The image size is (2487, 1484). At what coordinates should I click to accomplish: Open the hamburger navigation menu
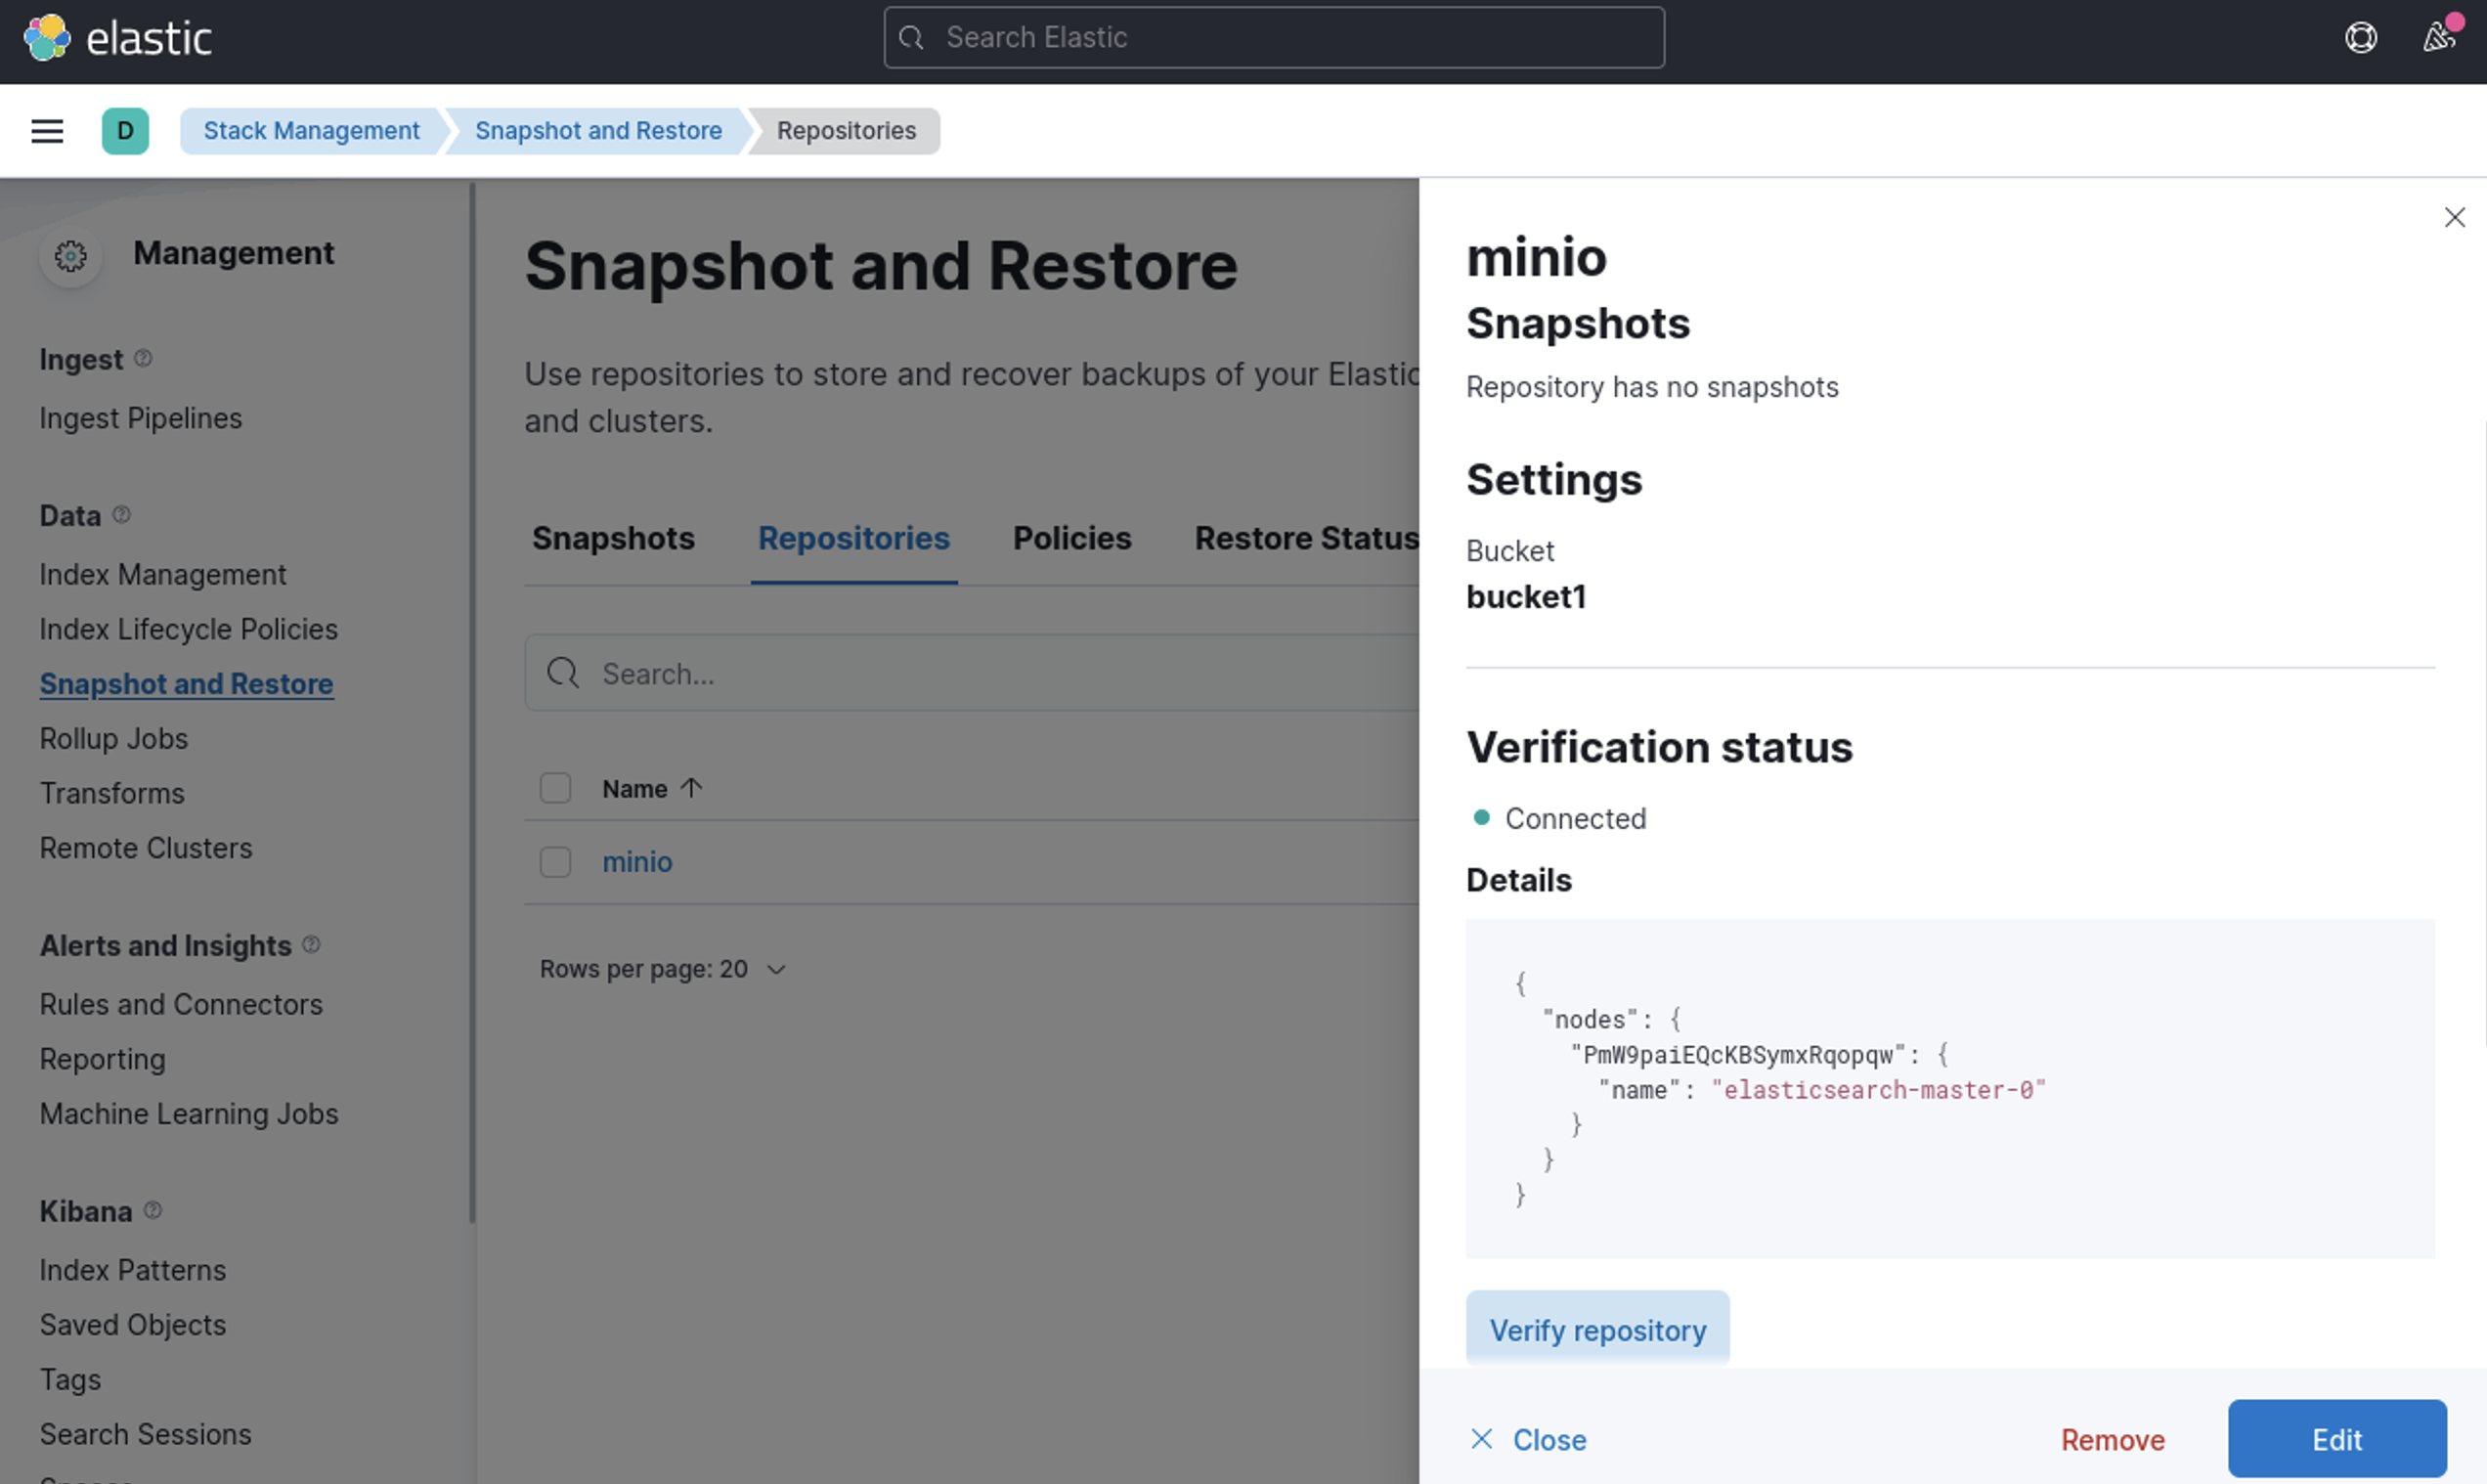(x=47, y=131)
